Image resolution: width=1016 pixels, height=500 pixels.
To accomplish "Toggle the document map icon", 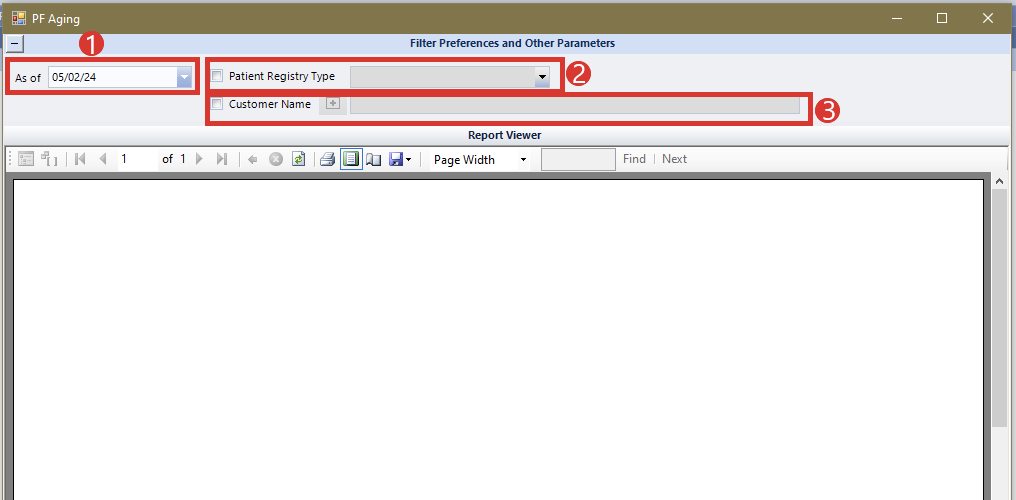I will [26, 159].
